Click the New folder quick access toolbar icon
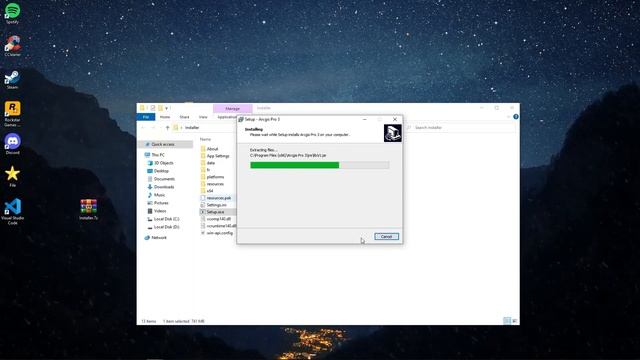Screen dimensions: 640x360 (160, 108)
